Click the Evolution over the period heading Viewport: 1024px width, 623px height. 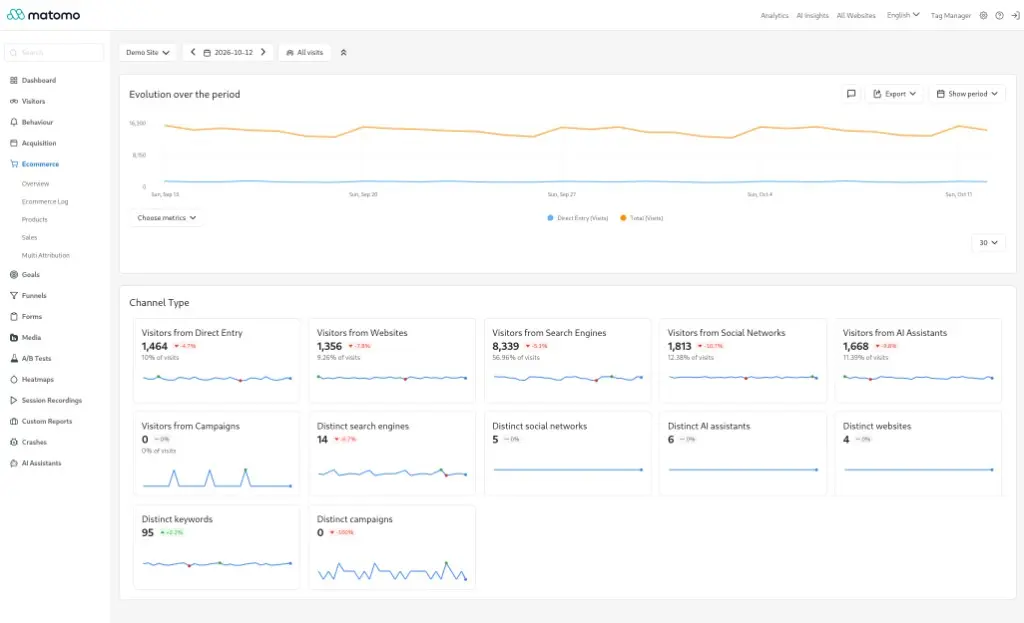coord(185,94)
